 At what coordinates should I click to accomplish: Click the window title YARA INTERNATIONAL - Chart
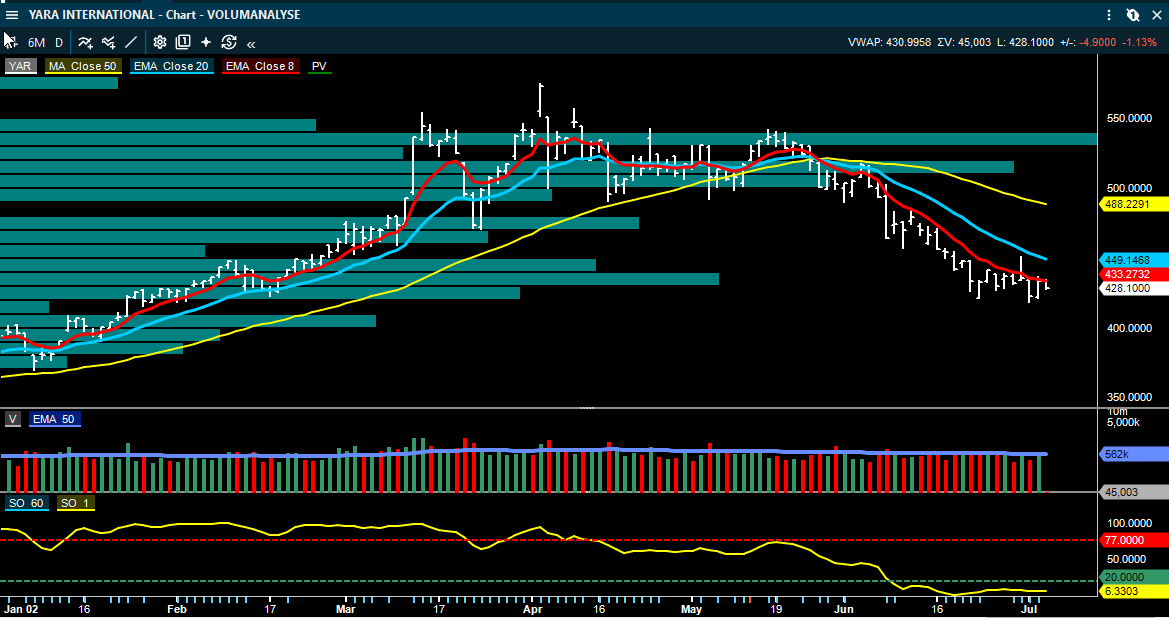point(164,15)
